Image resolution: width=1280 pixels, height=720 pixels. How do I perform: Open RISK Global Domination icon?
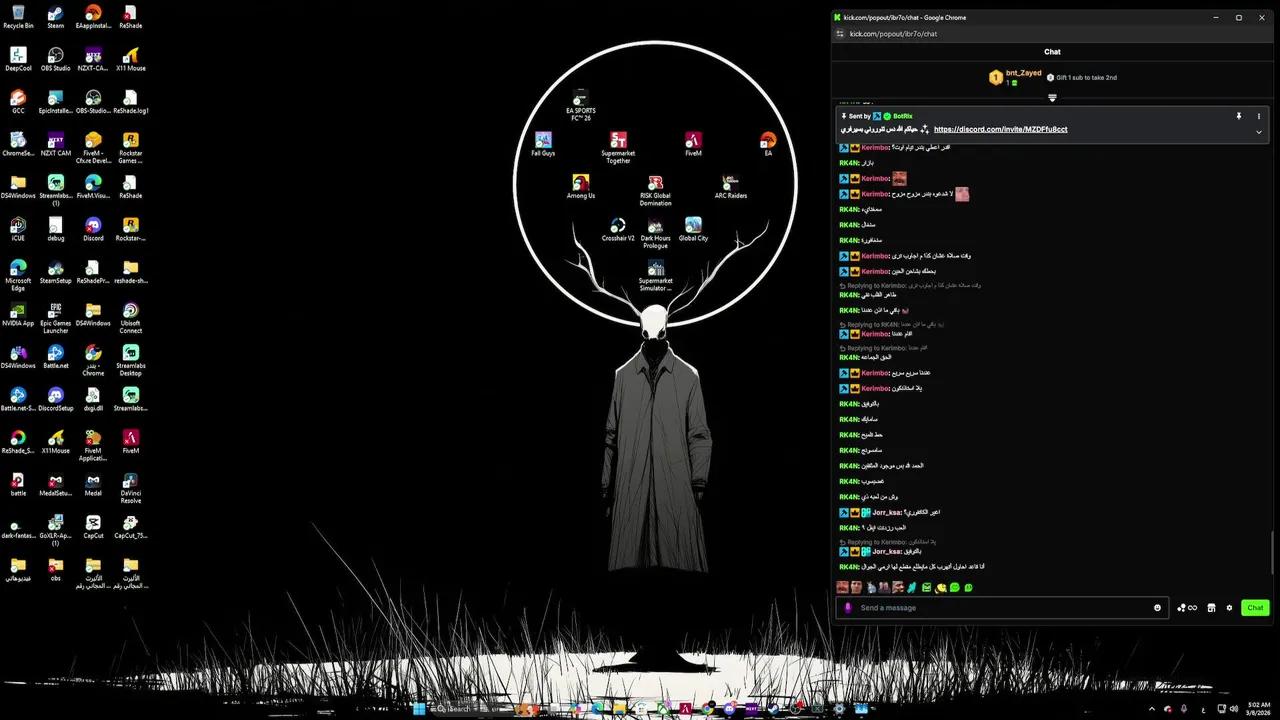coord(655,190)
